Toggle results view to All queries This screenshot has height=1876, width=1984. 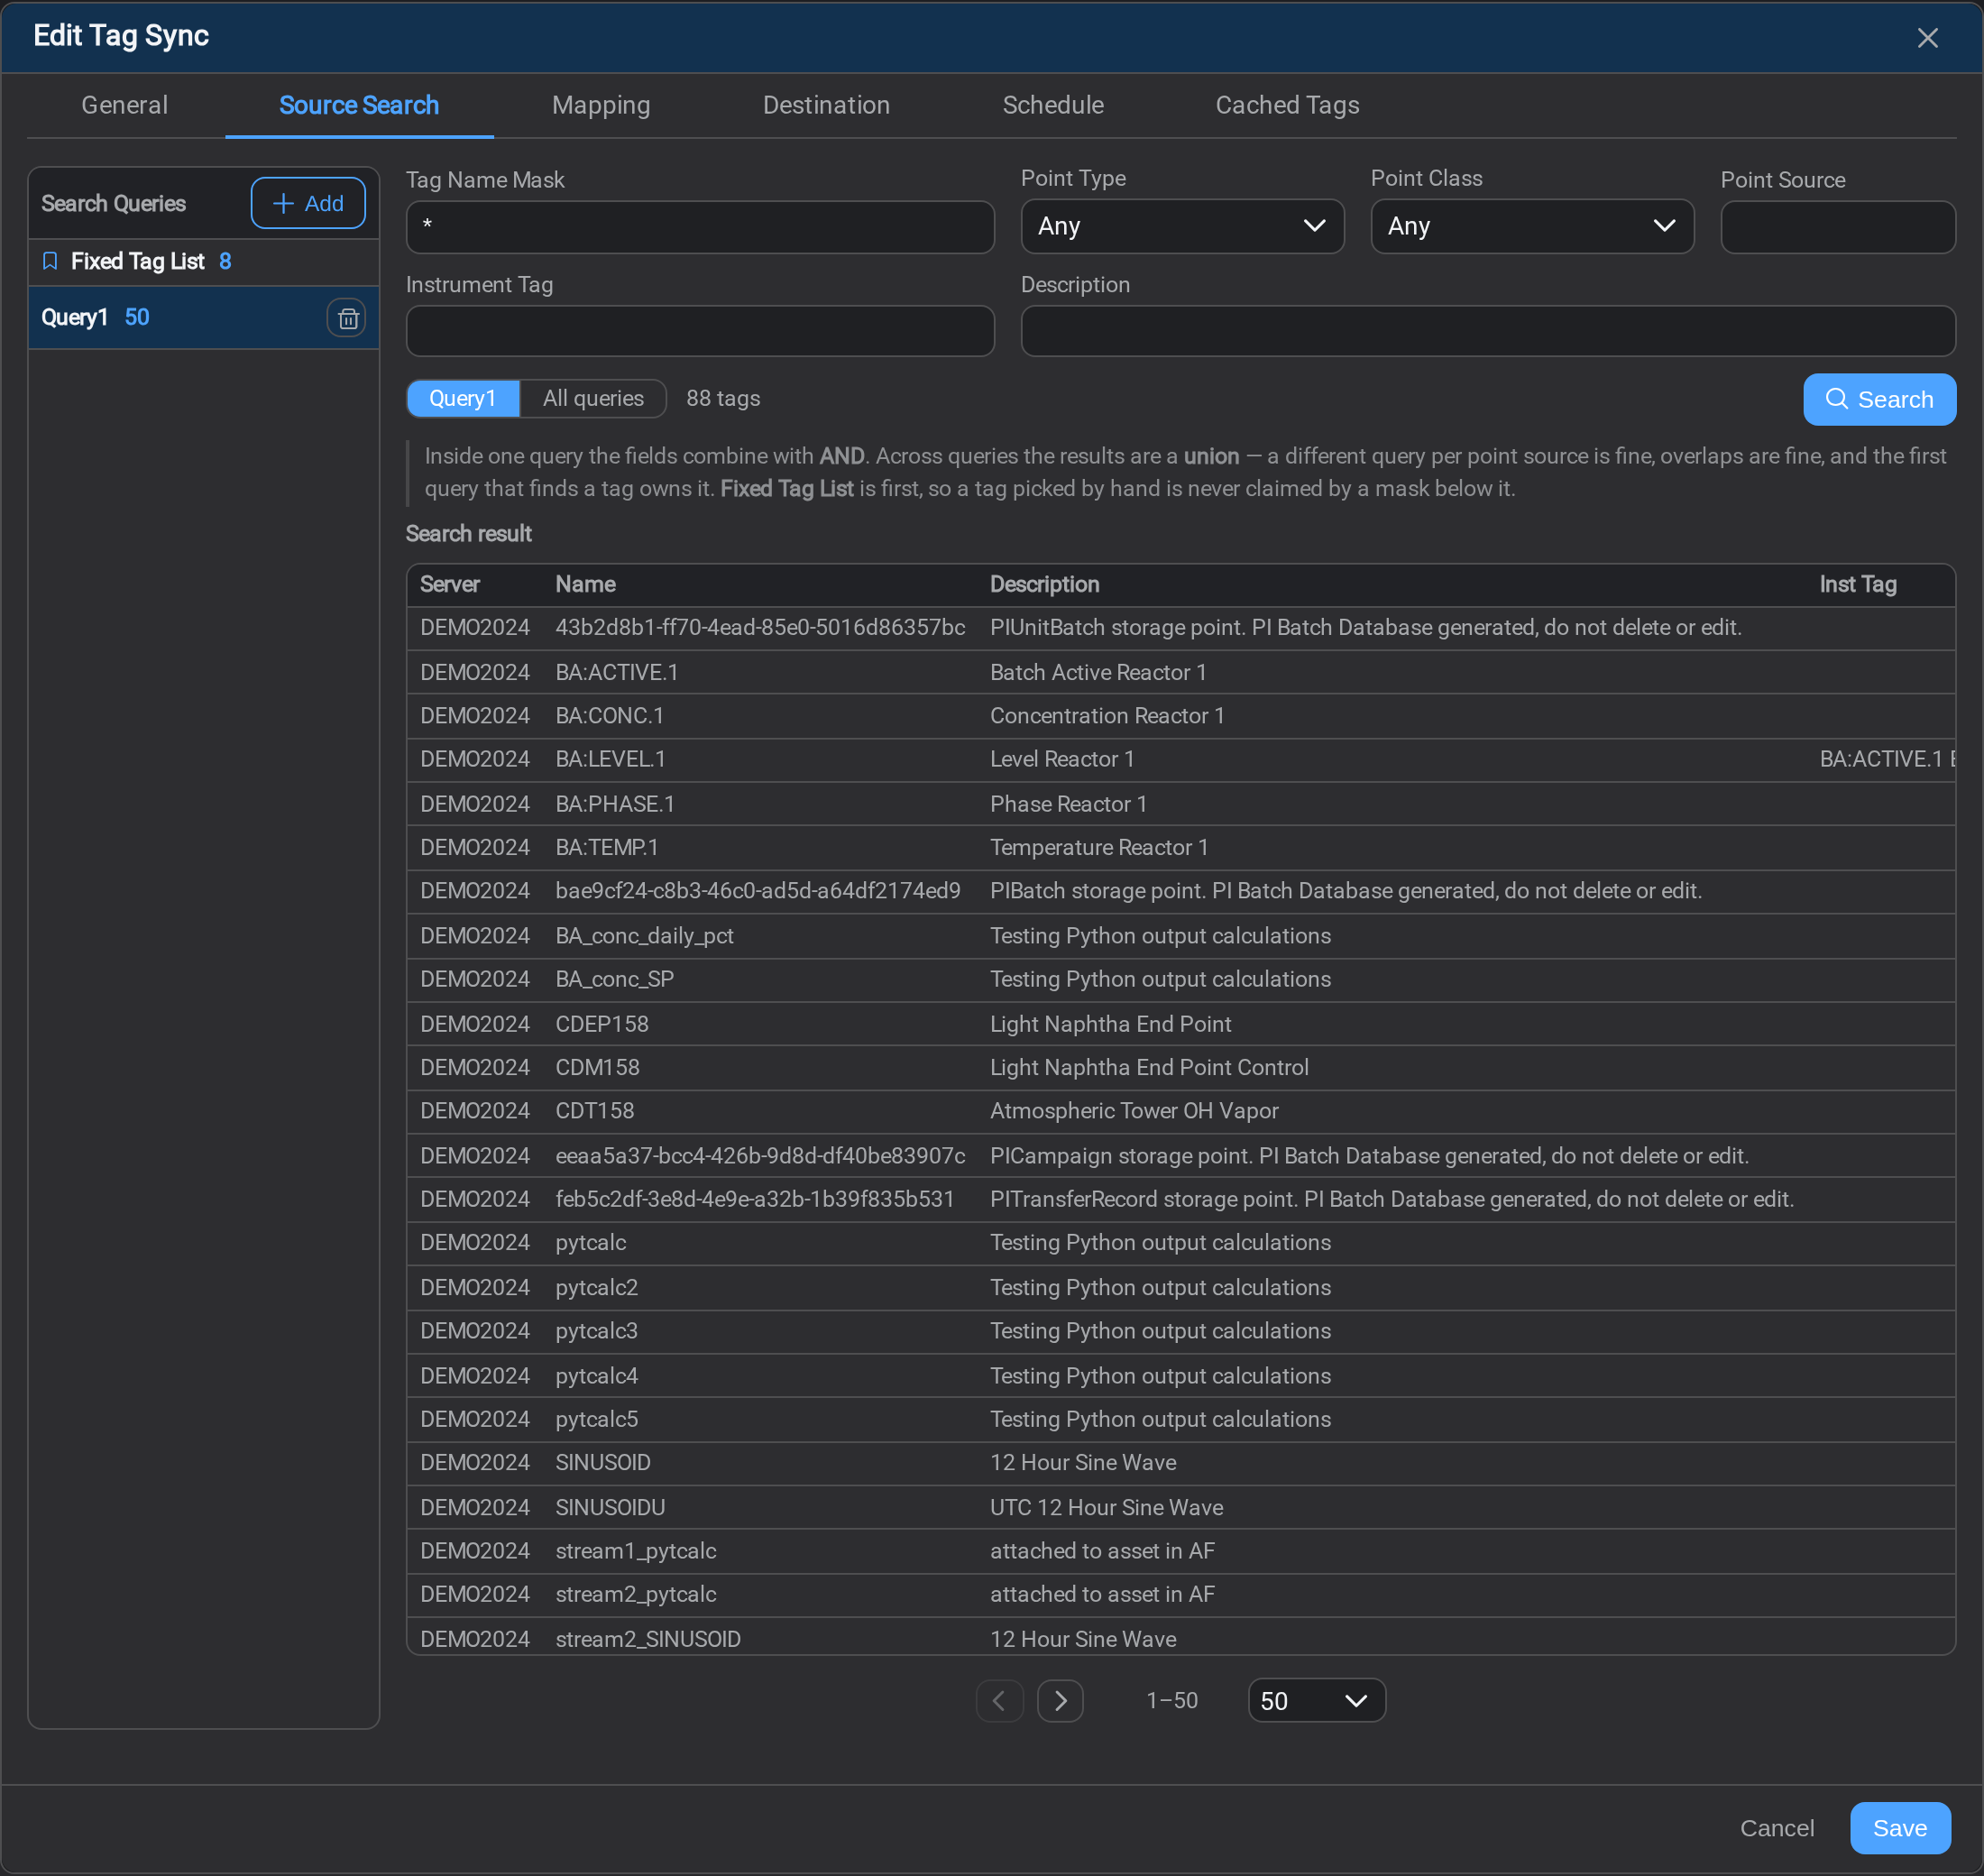(593, 398)
